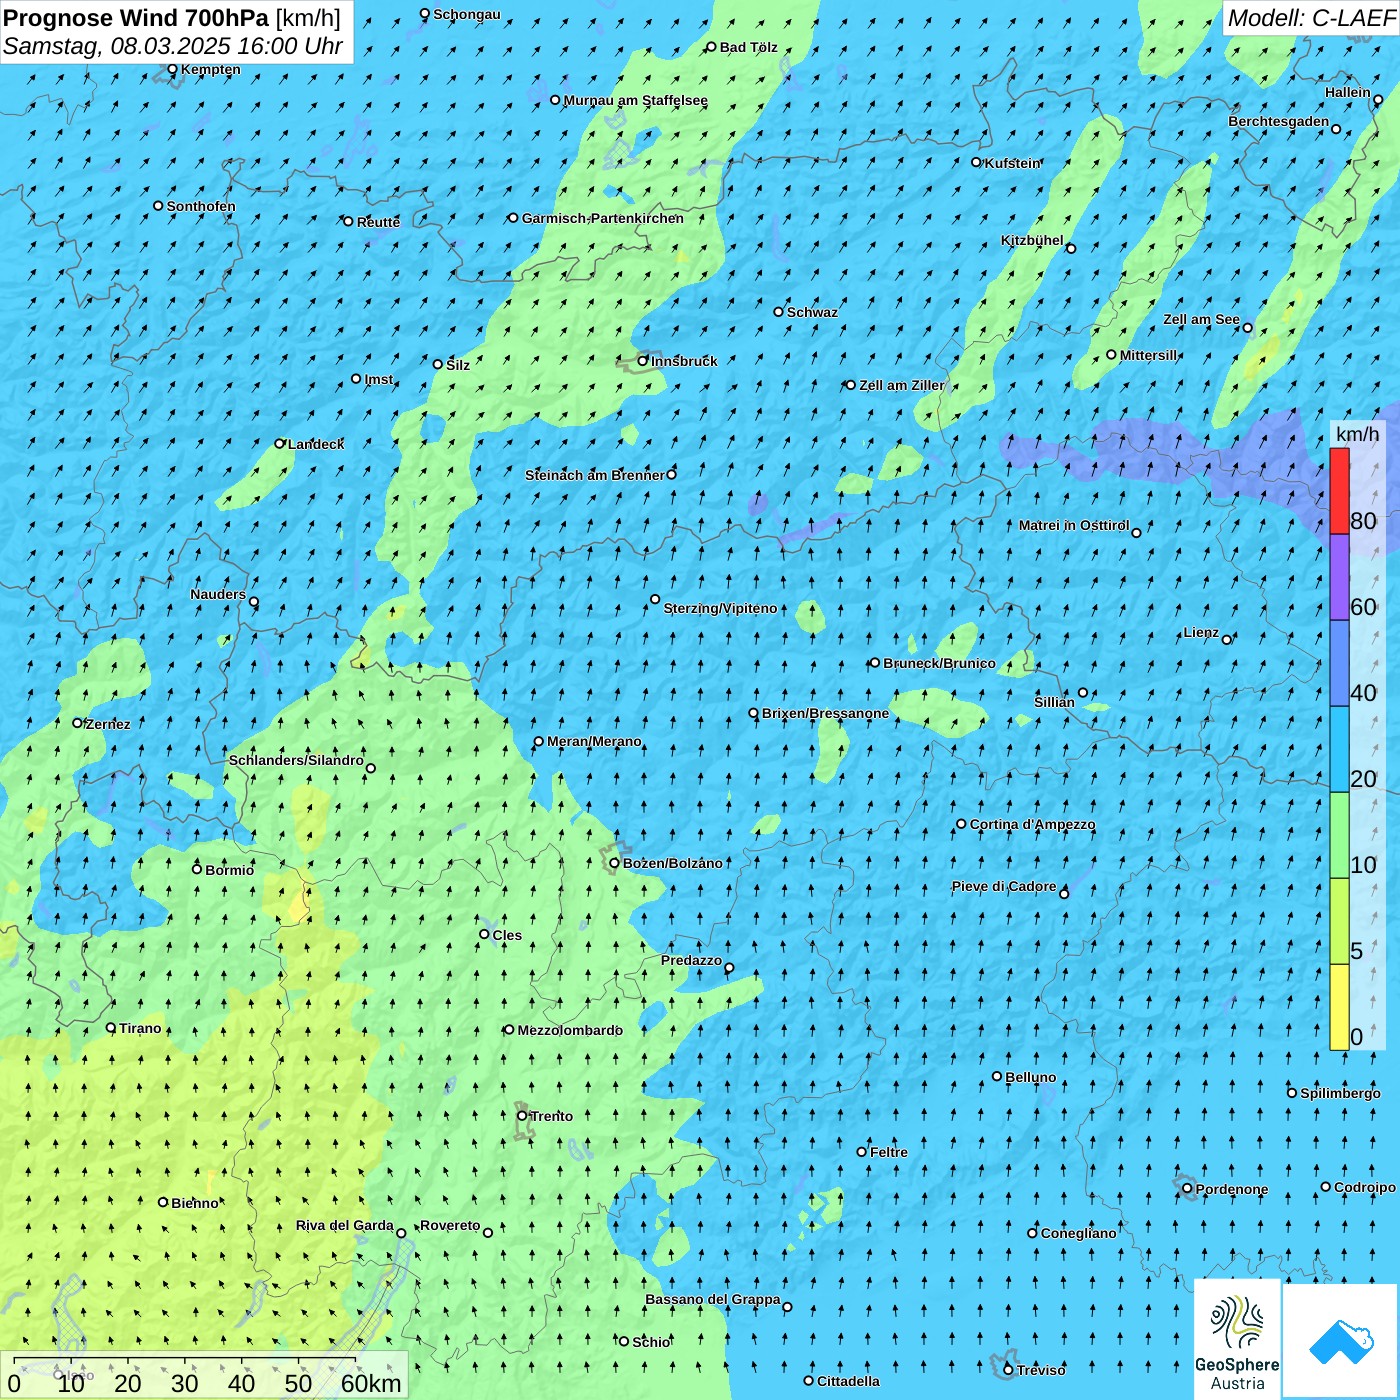Click the 'Sillian' label
The image size is (1400, 1400).
(x=1054, y=702)
